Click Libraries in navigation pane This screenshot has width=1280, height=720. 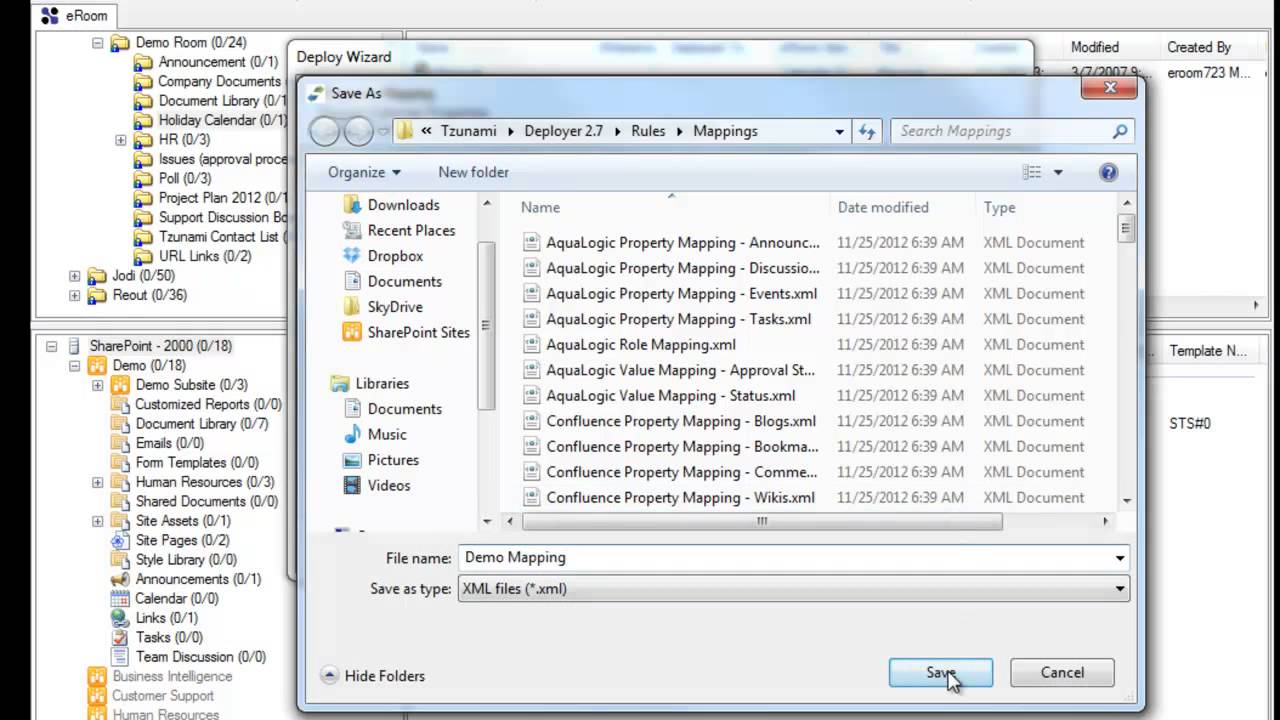pyautogui.click(x=382, y=383)
